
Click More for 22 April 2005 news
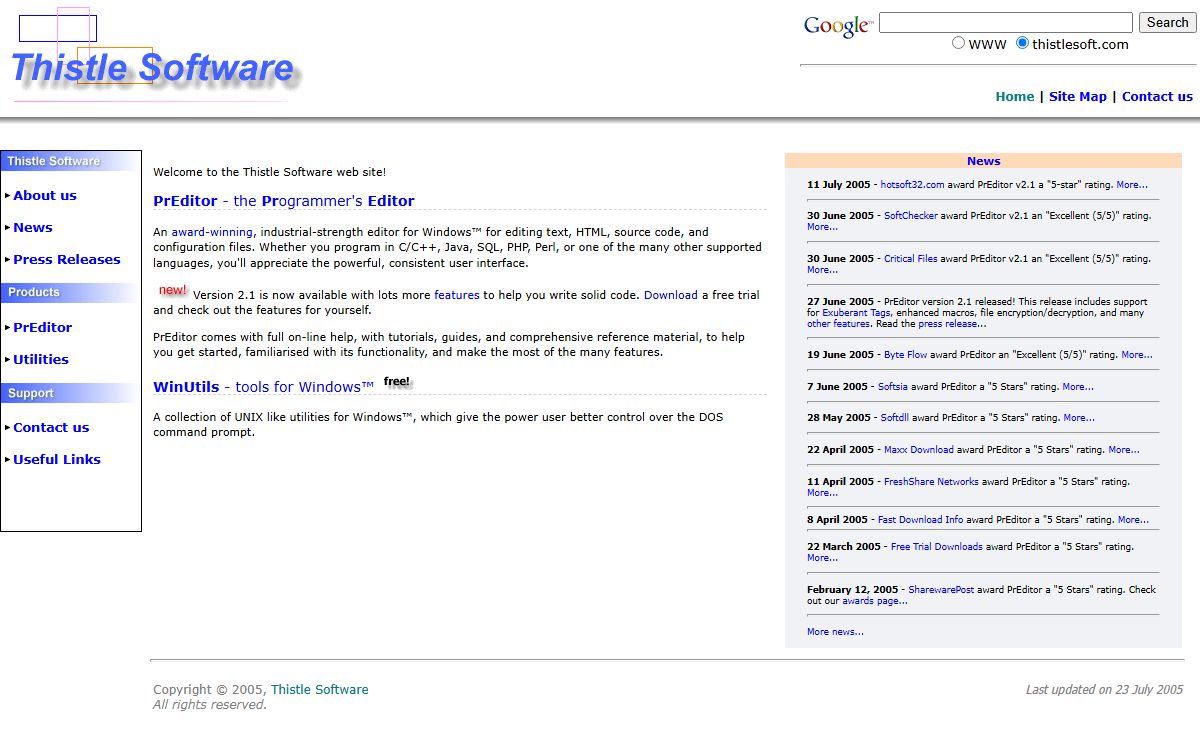[x=1124, y=450]
